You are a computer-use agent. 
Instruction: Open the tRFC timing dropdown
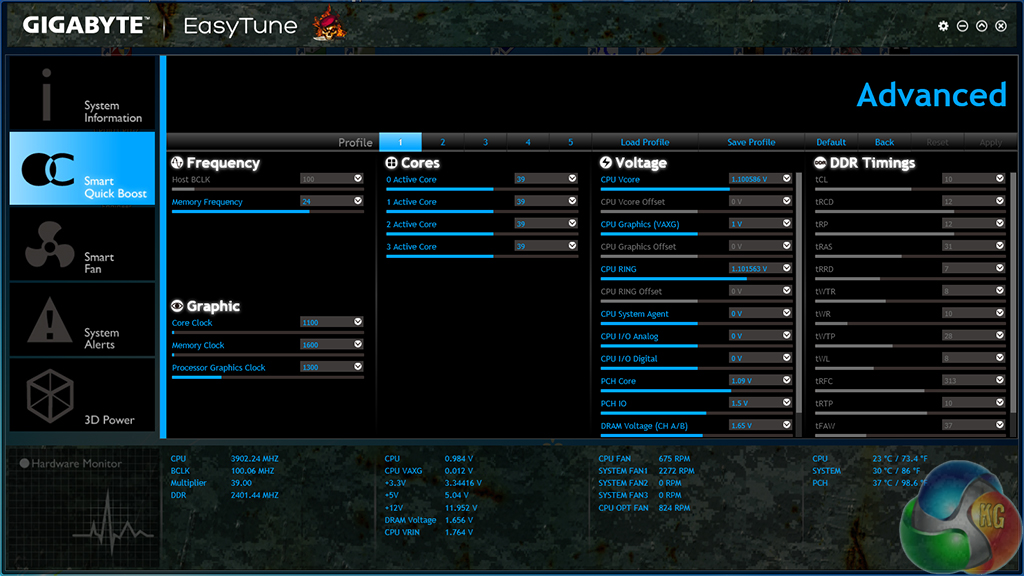[x=1000, y=380]
